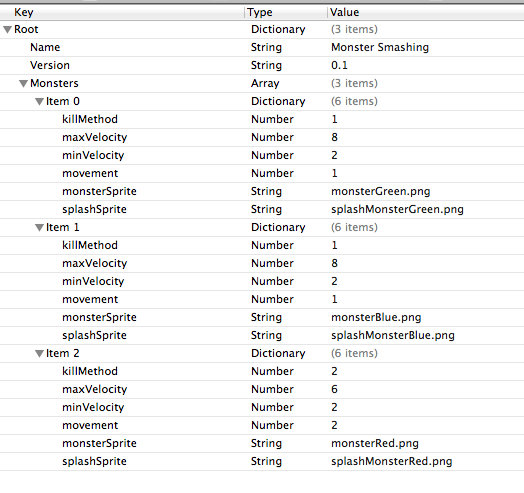The width and height of the screenshot is (524, 493).
Task: Select the Version key row
Action: pos(262,66)
